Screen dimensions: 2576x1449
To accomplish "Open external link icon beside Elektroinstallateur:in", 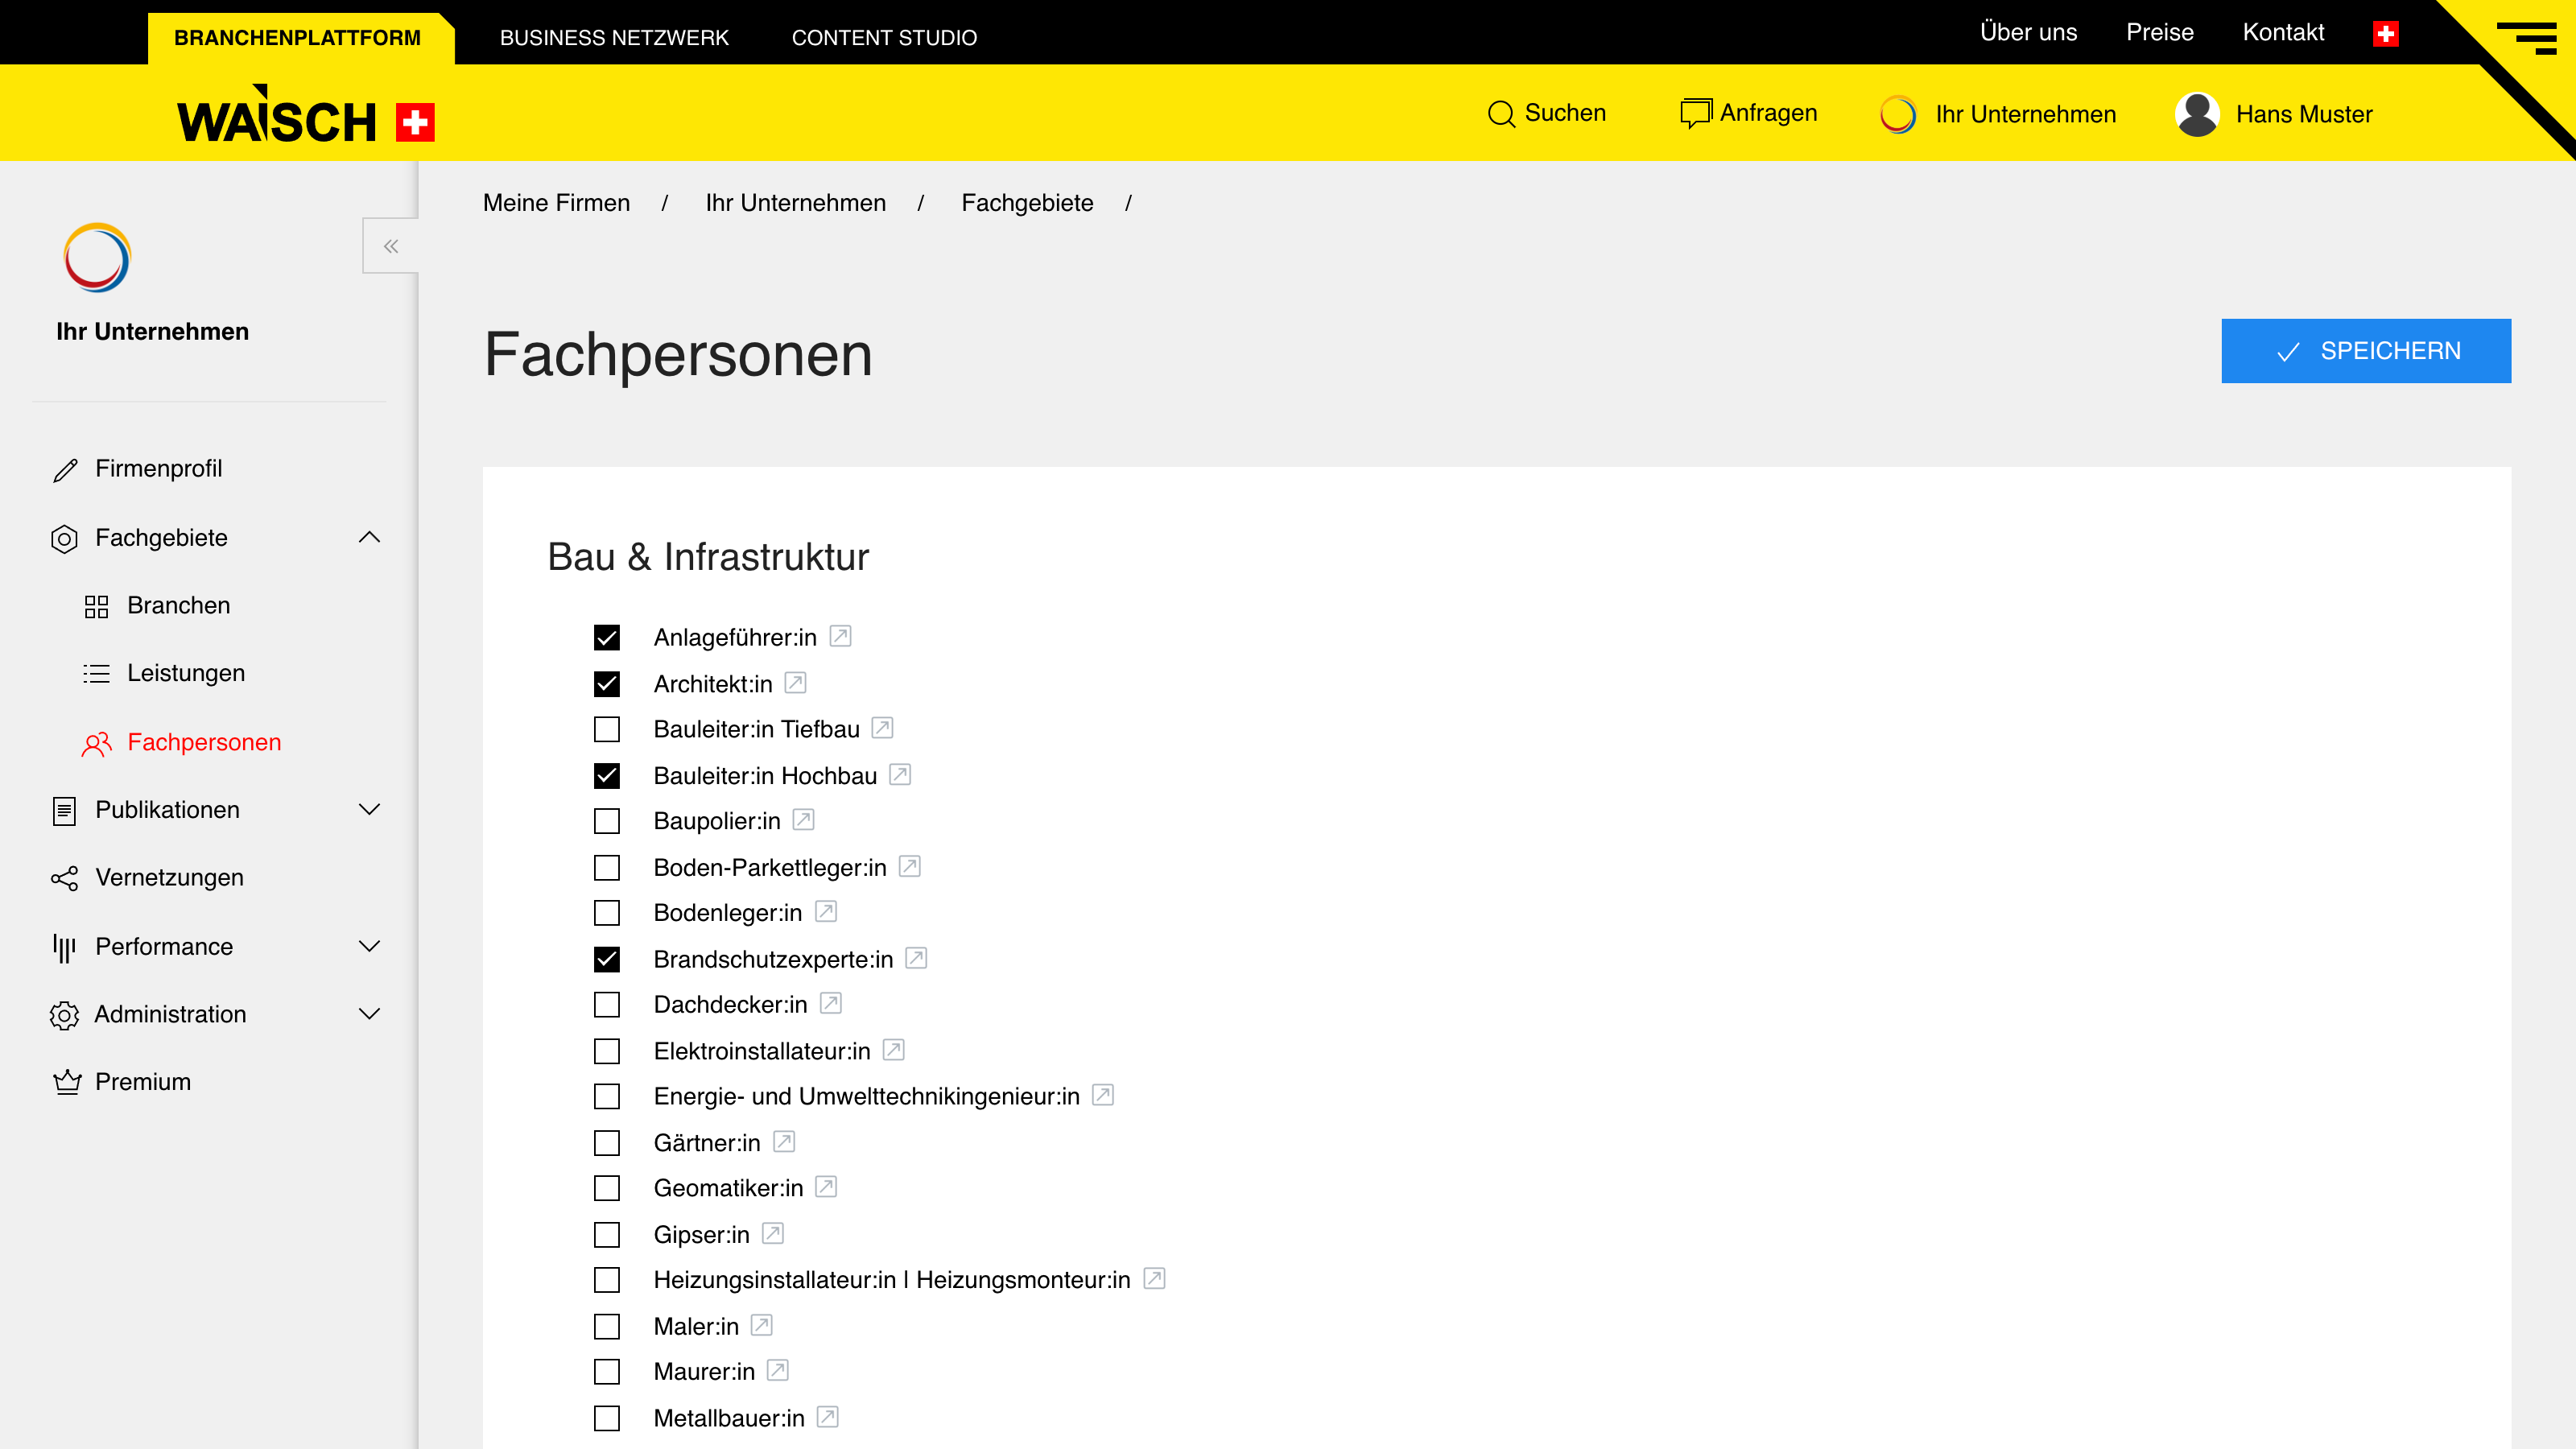I will [894, 1050].
